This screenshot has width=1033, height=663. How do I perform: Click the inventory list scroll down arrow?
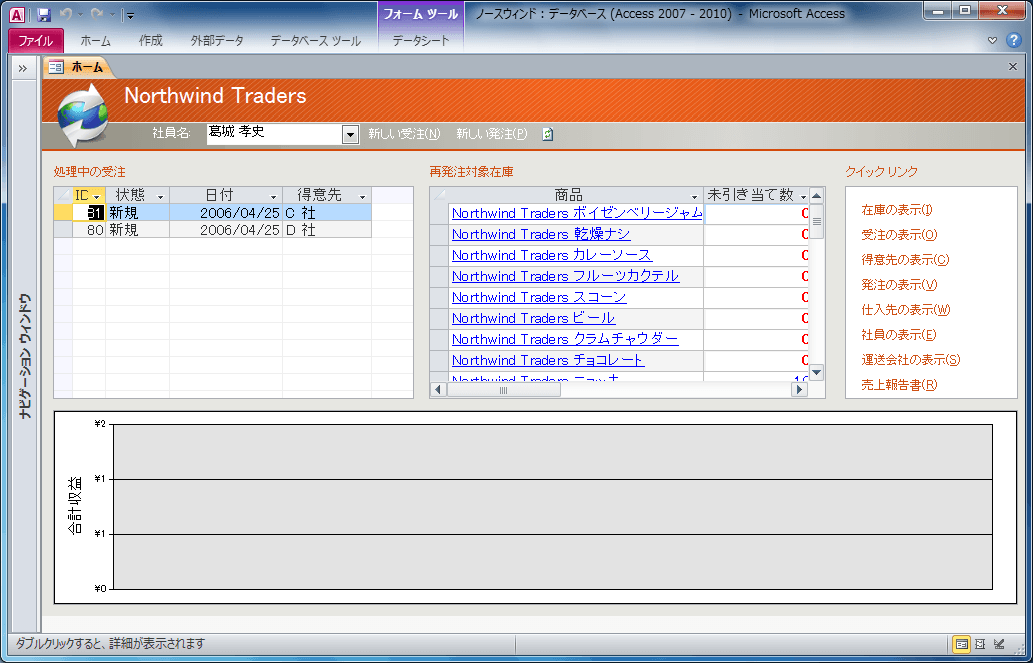tap(817, 372)
